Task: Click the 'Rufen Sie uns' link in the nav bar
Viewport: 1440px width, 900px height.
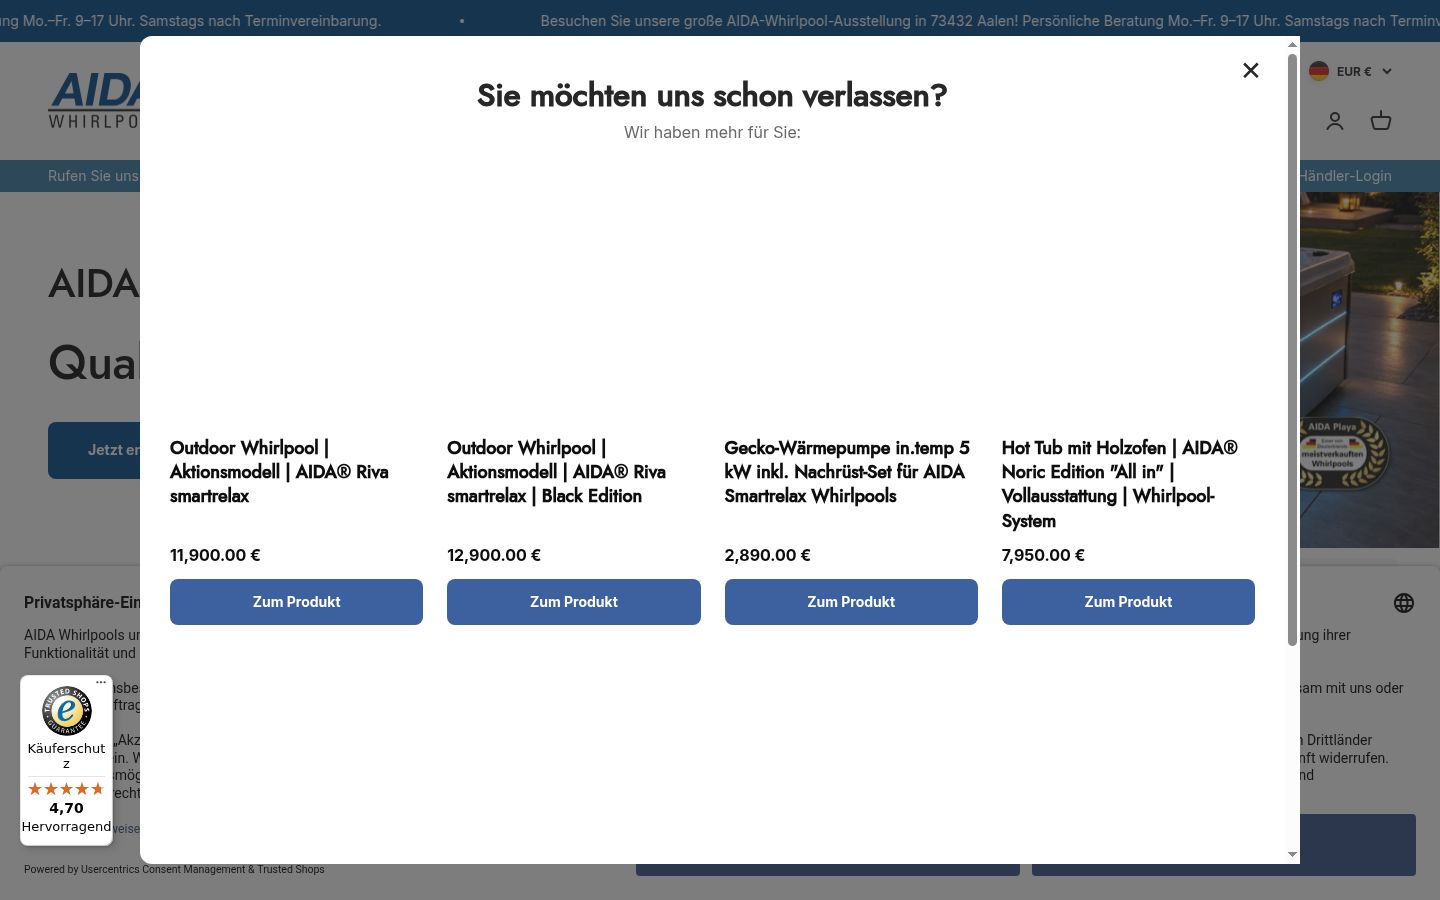Action: point(93,176)
